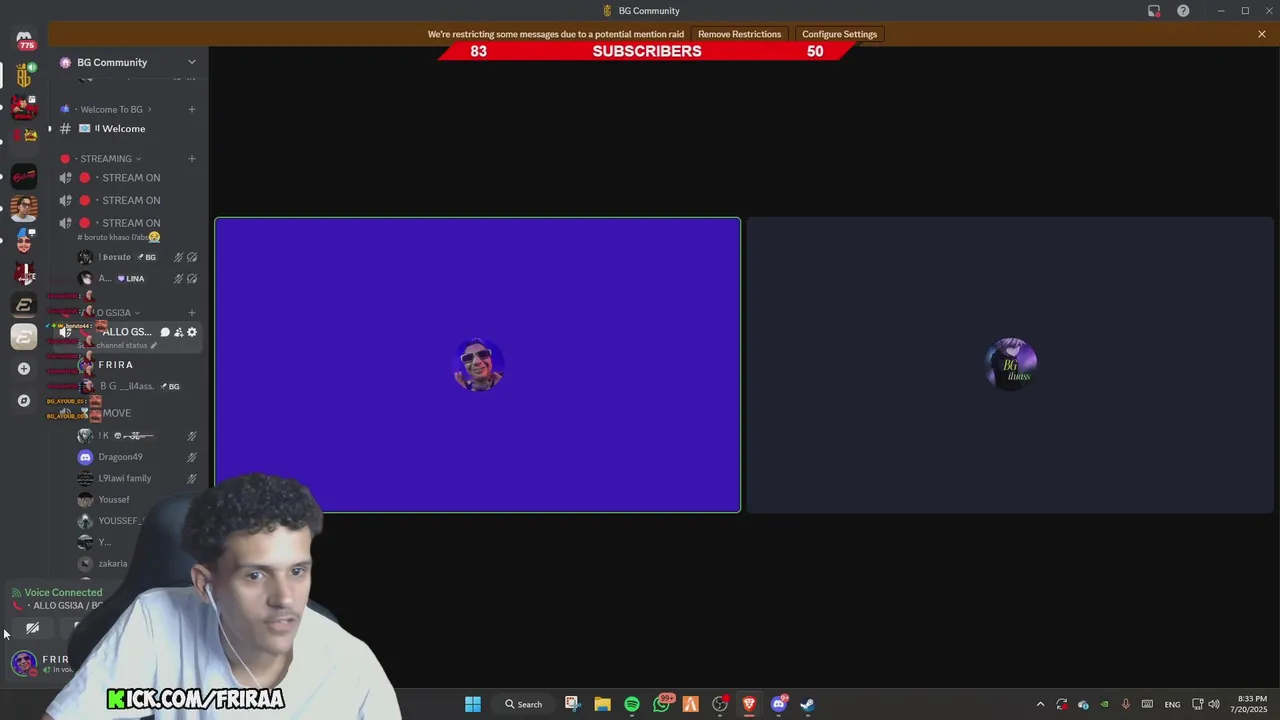Open File Explorer from taskbar
1280x720 pixels.
point(602,704)
